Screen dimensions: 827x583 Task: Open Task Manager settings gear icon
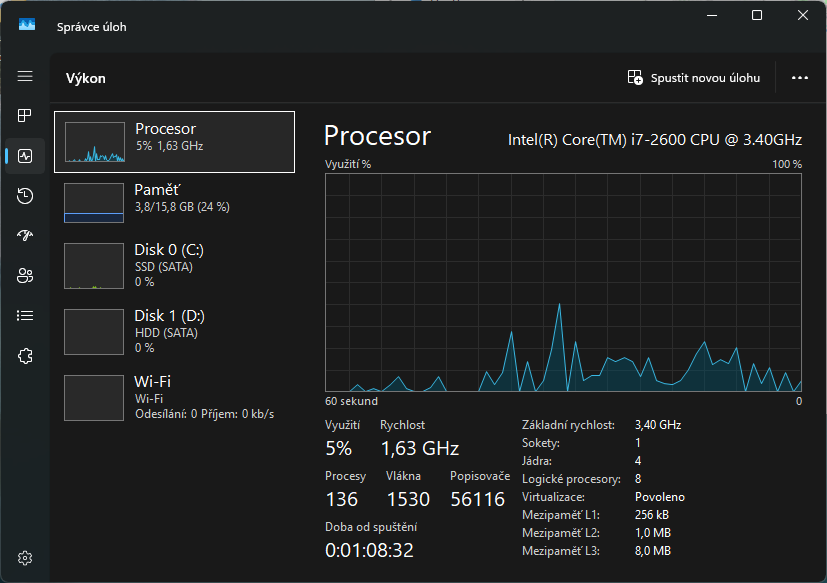pos(25,557)
